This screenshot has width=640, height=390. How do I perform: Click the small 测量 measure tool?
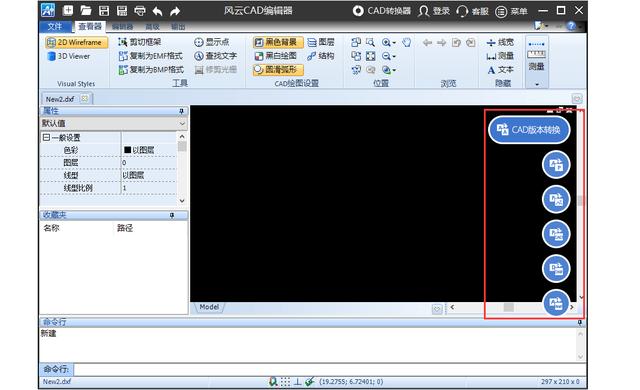[x=500, y=56]
